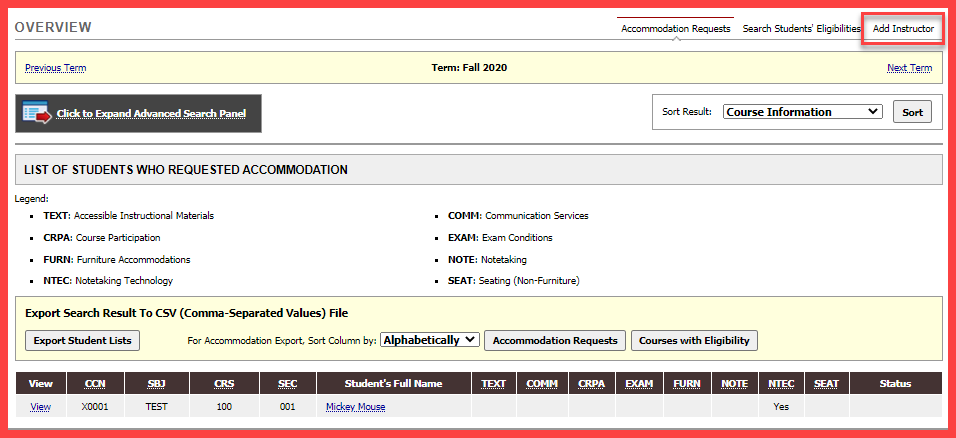Open Search Students' Eligibilities tab
Image resolution: width=956 pixels, height=438 pixels.
click(x=801, y=29)
